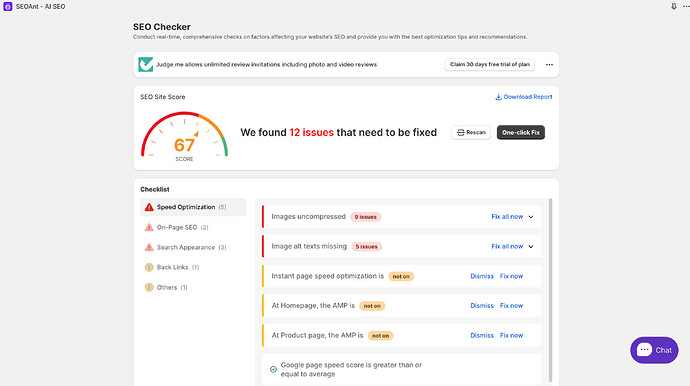690x386 pixels.
Task: Click the Image alt texts missing label
Action: [309, 246]
